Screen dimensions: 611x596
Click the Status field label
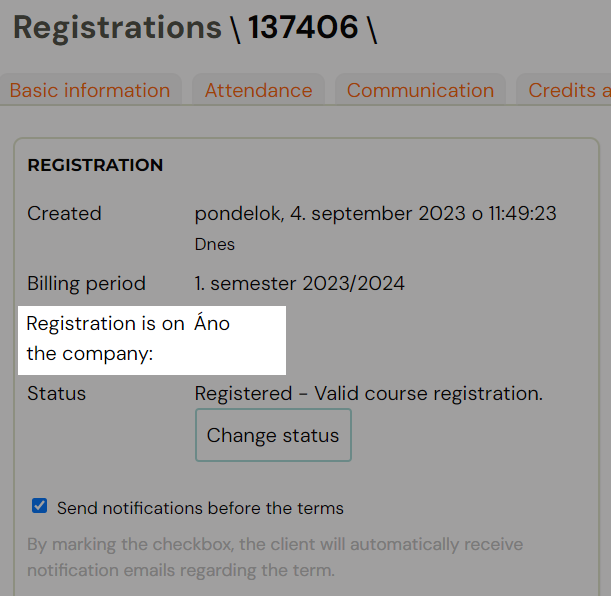point(57,393)
